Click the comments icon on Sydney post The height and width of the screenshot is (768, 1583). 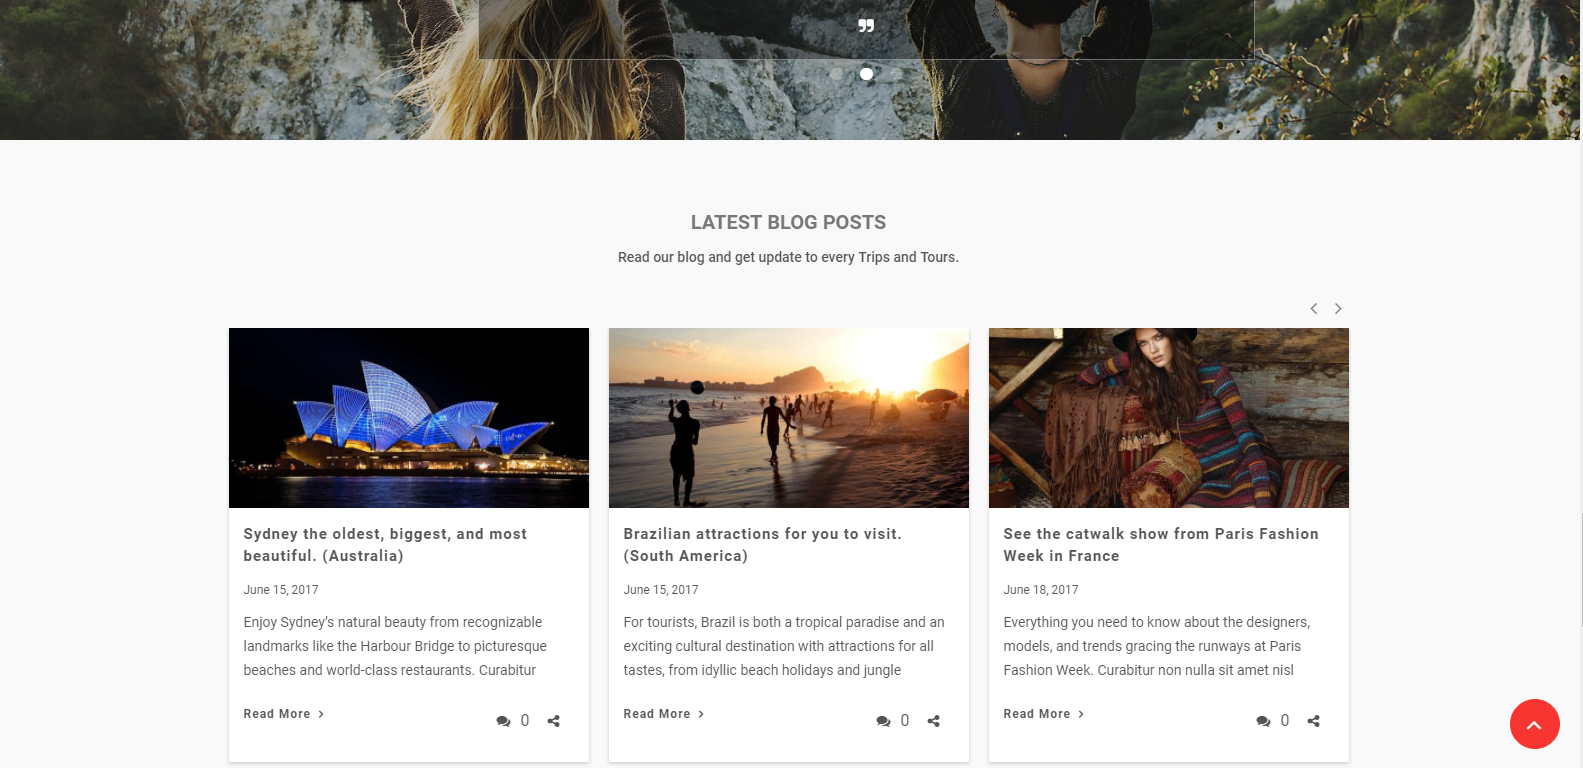pos(503,721)
